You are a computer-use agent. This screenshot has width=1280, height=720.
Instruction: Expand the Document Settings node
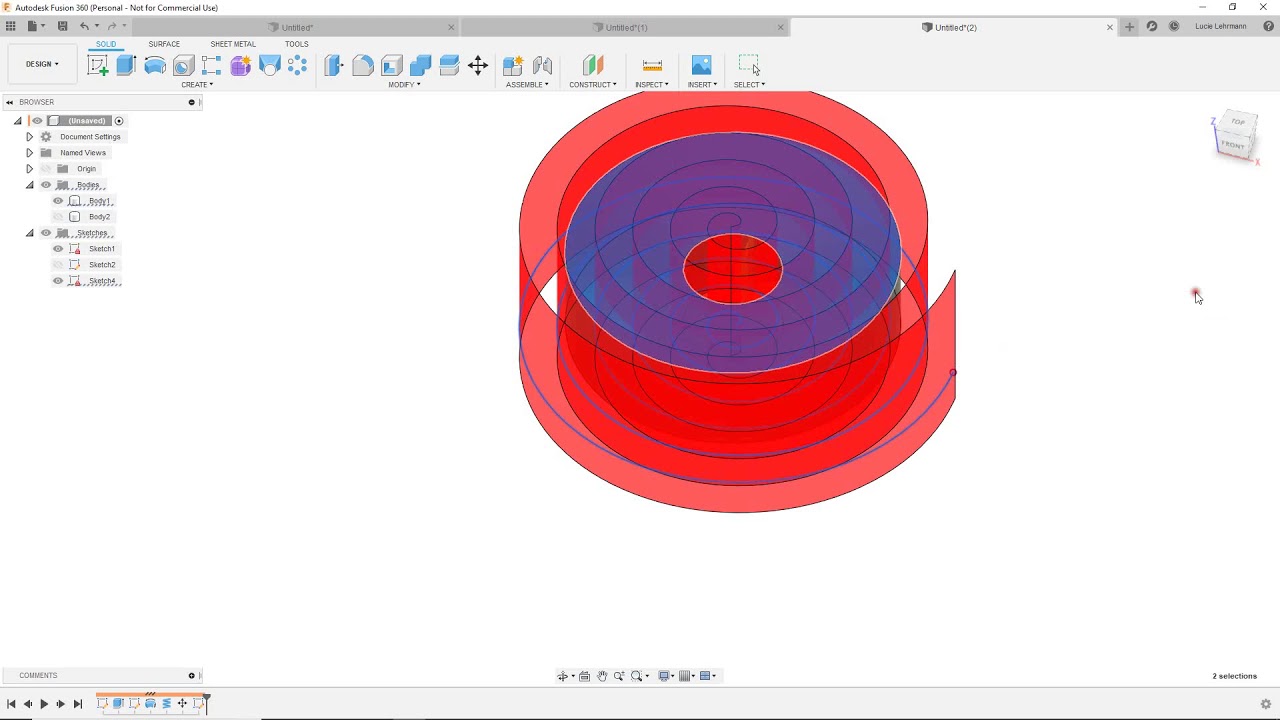[x=30, y=137]
